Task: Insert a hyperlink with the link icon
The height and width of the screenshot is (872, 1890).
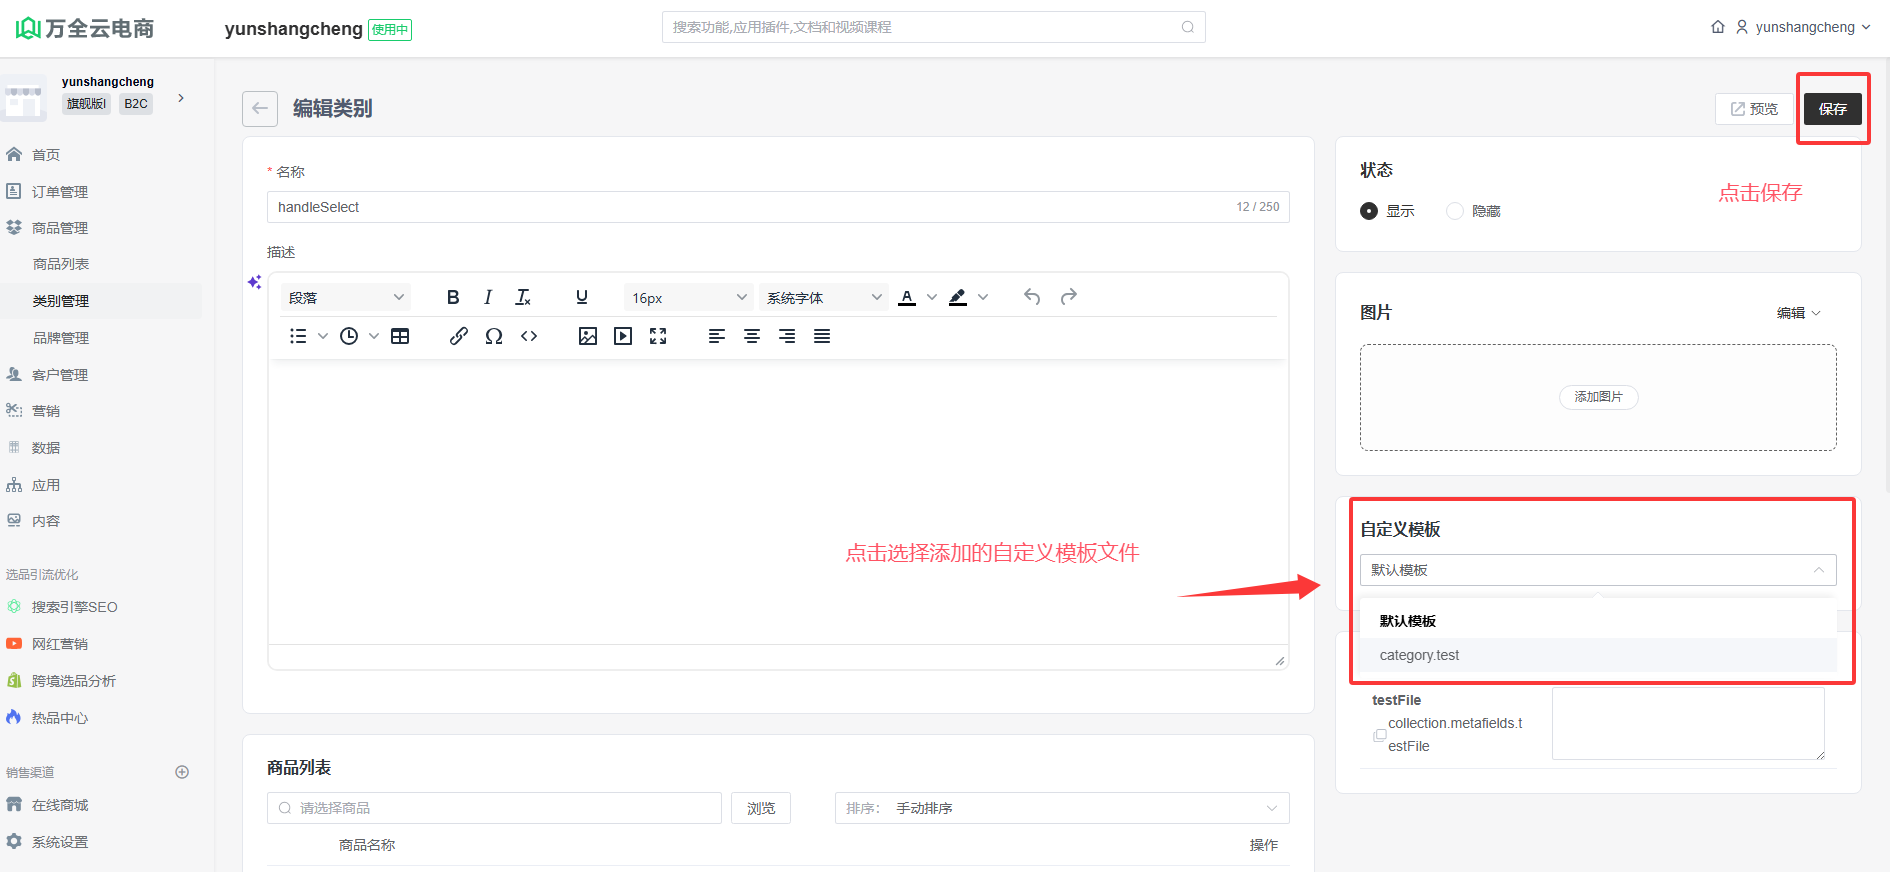Action: click(458, 336)
